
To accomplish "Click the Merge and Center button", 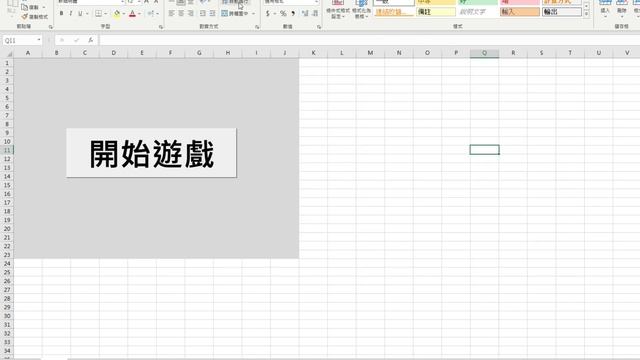I will 235,13.
